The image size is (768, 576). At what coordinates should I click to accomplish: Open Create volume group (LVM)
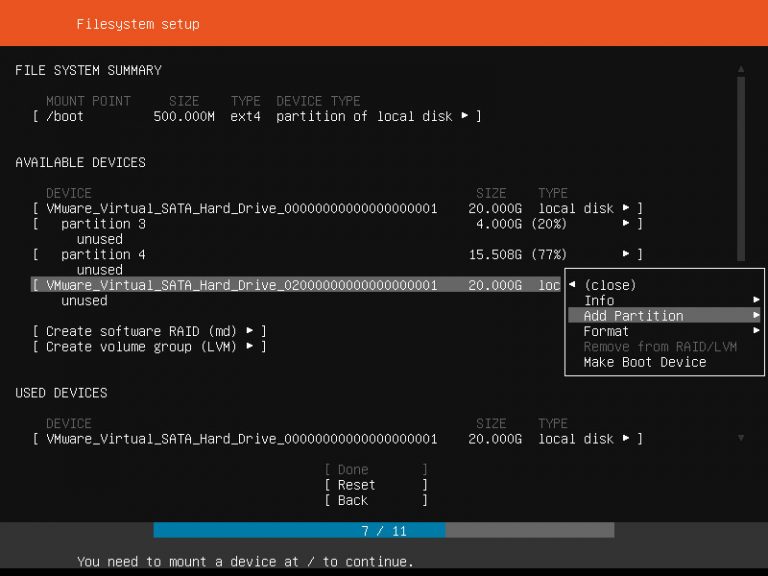pos(149,346)
